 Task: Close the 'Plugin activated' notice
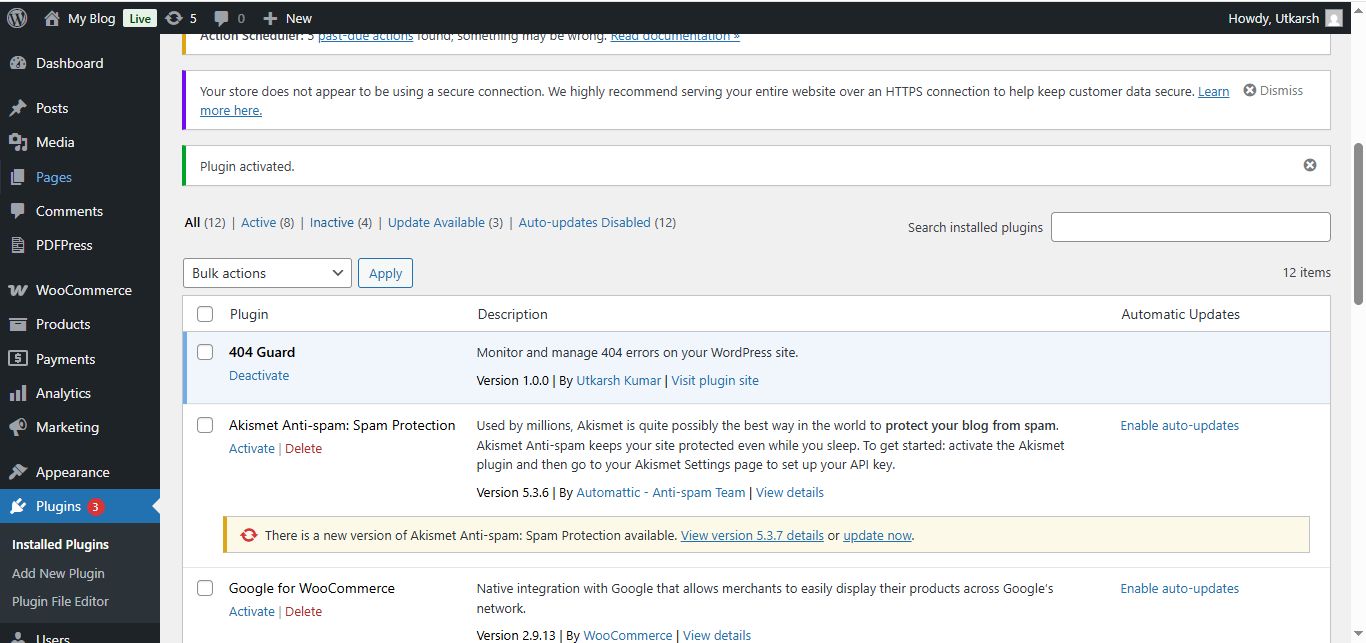coord(1309,165)
